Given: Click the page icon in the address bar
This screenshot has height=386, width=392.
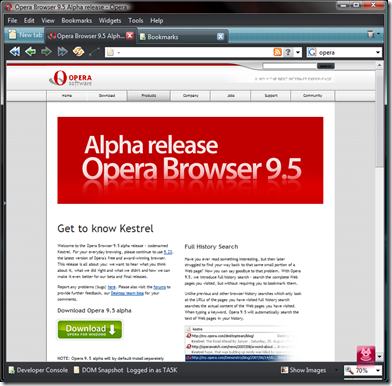Looking at the screenshot, I should [110, 52].
